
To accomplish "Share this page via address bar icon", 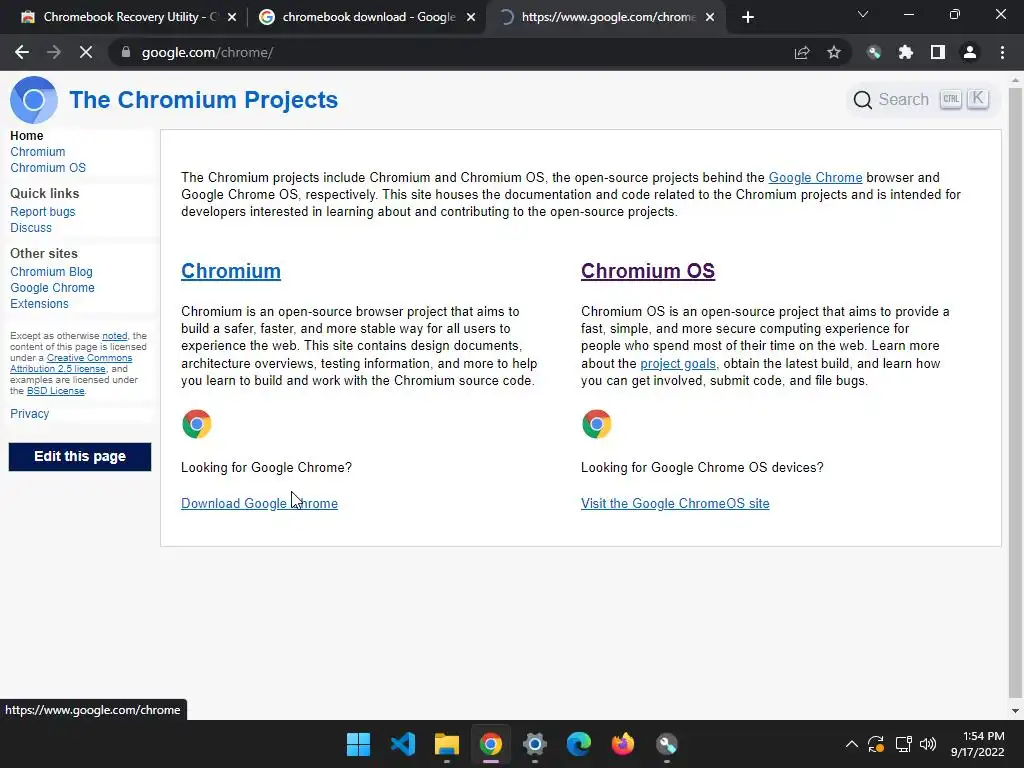I will click(x=802, y=52).
